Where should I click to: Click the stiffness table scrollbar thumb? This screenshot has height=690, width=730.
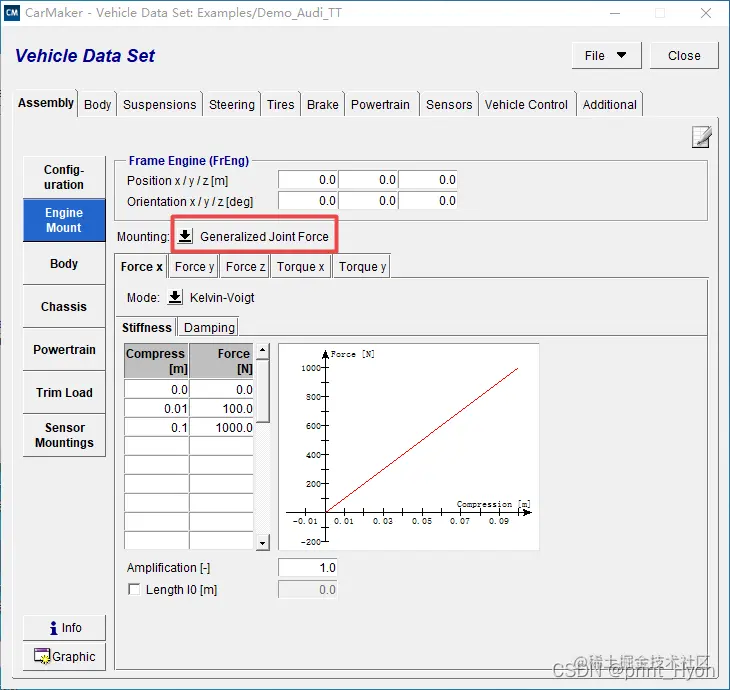[x=263, y=391]
